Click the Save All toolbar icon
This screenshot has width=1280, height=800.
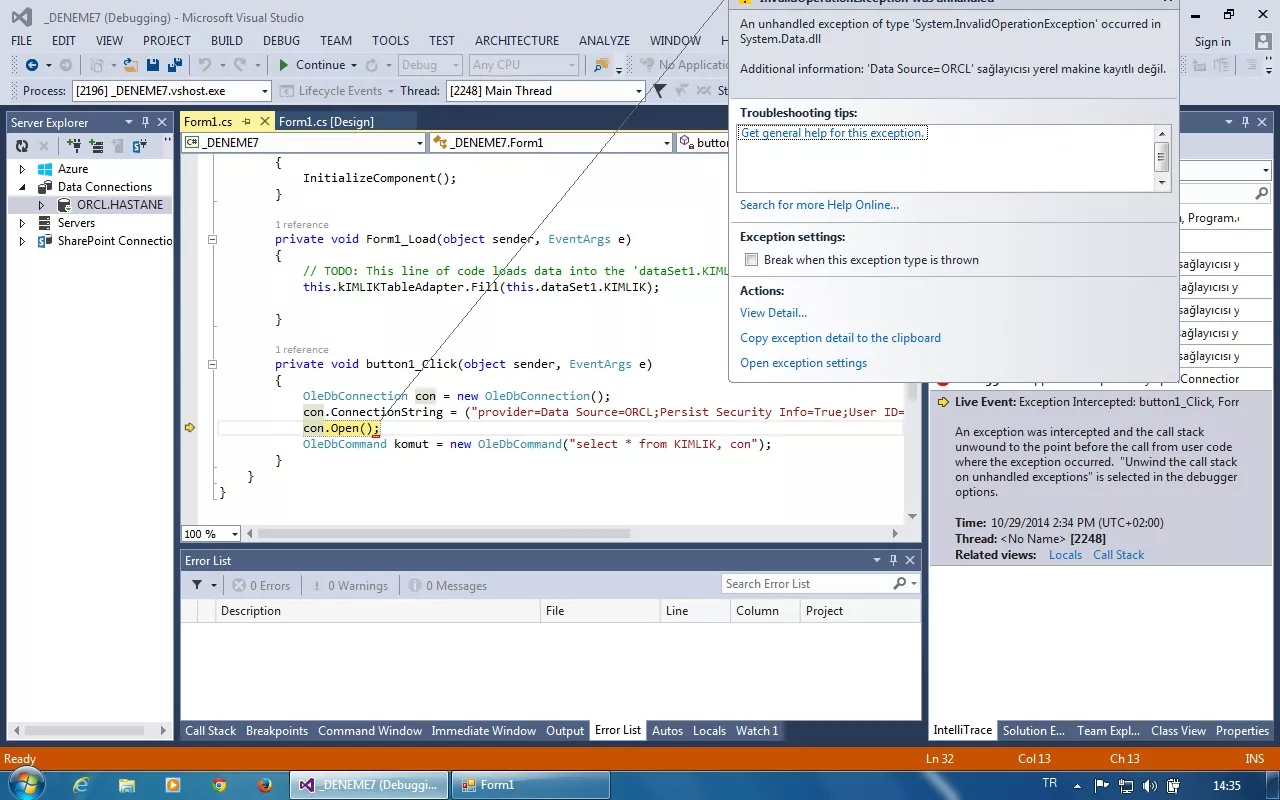[175, 65]
